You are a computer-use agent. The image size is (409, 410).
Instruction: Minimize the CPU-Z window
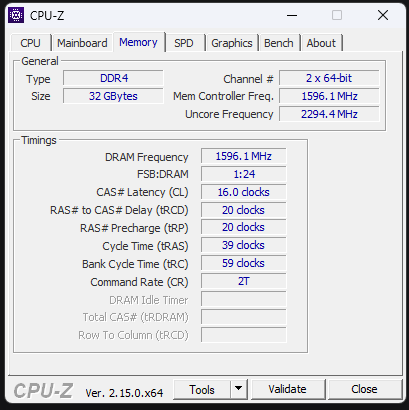[292, 15]
